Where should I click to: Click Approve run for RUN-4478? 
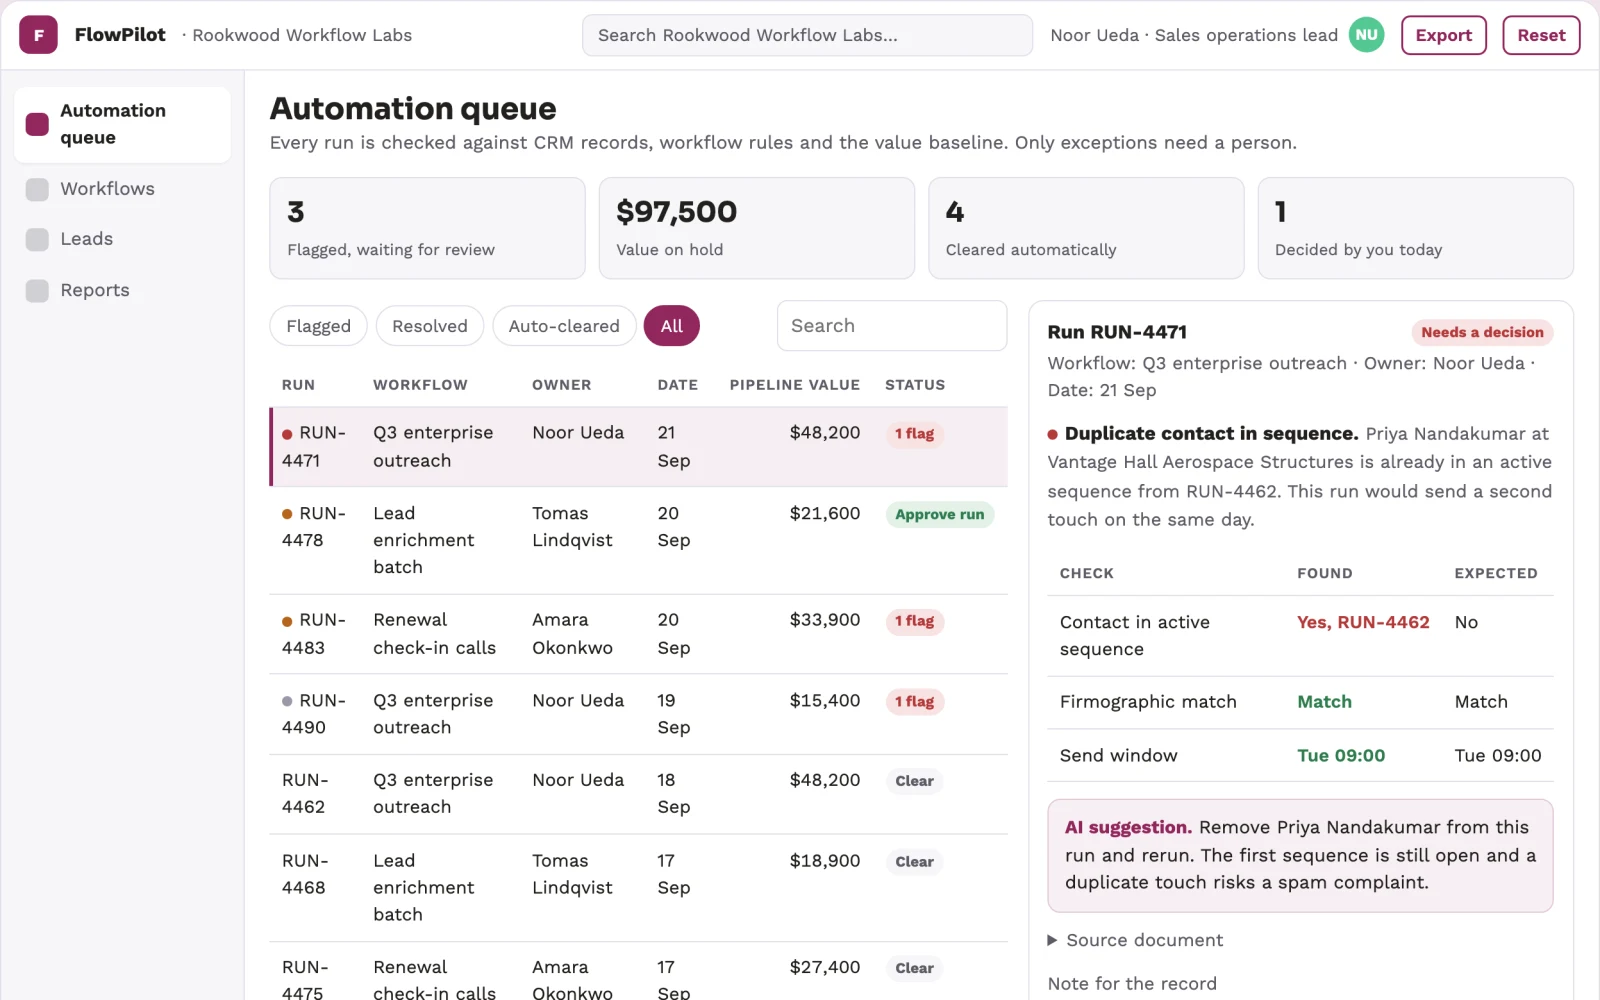[x=939, y=515]
